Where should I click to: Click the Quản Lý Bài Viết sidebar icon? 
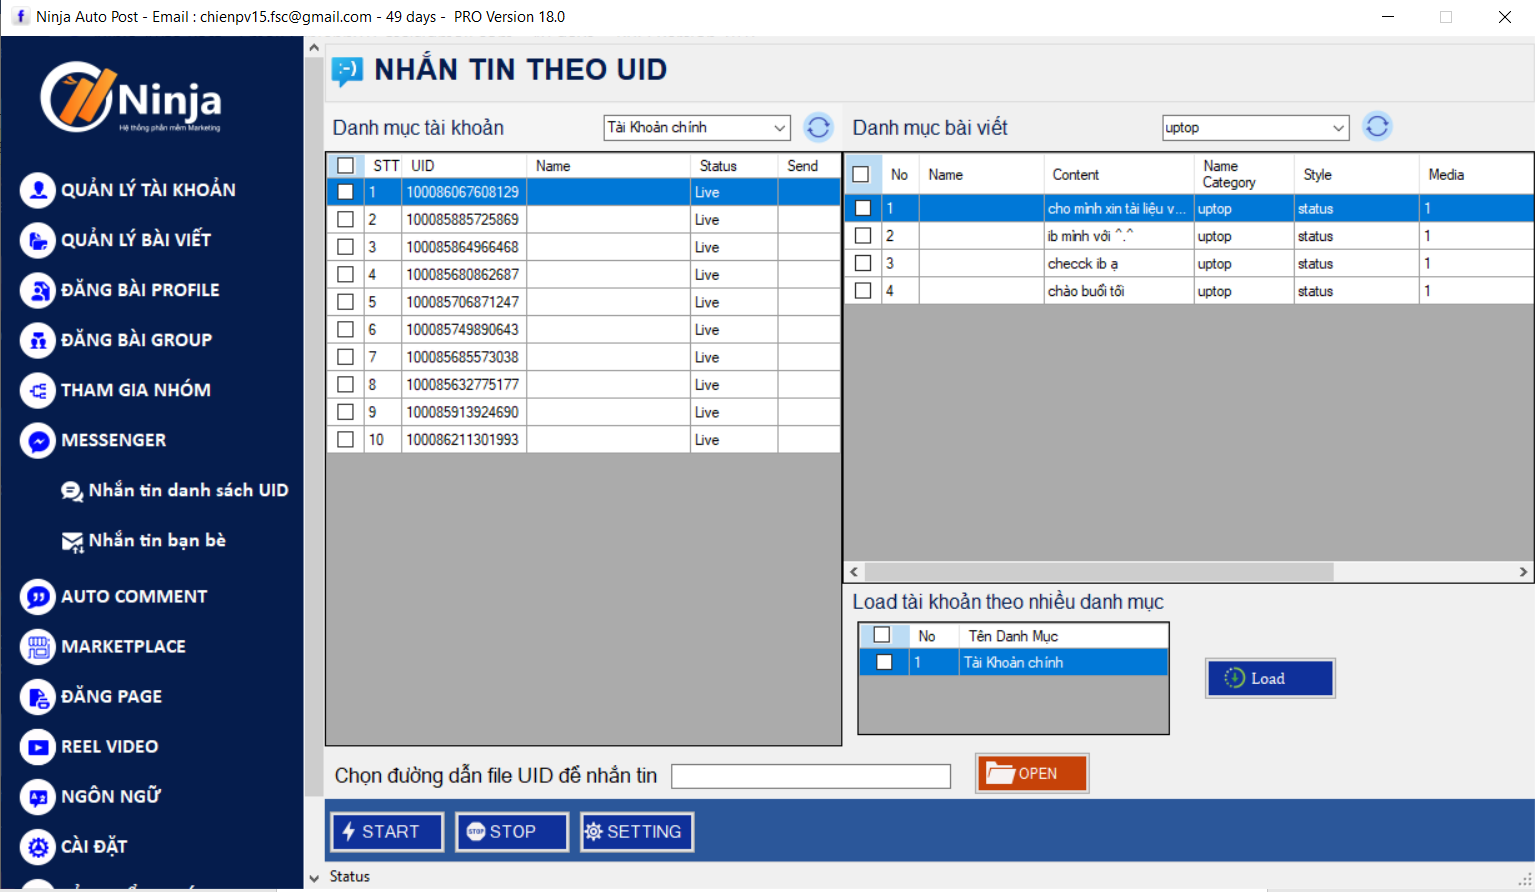tap(38, 240)
